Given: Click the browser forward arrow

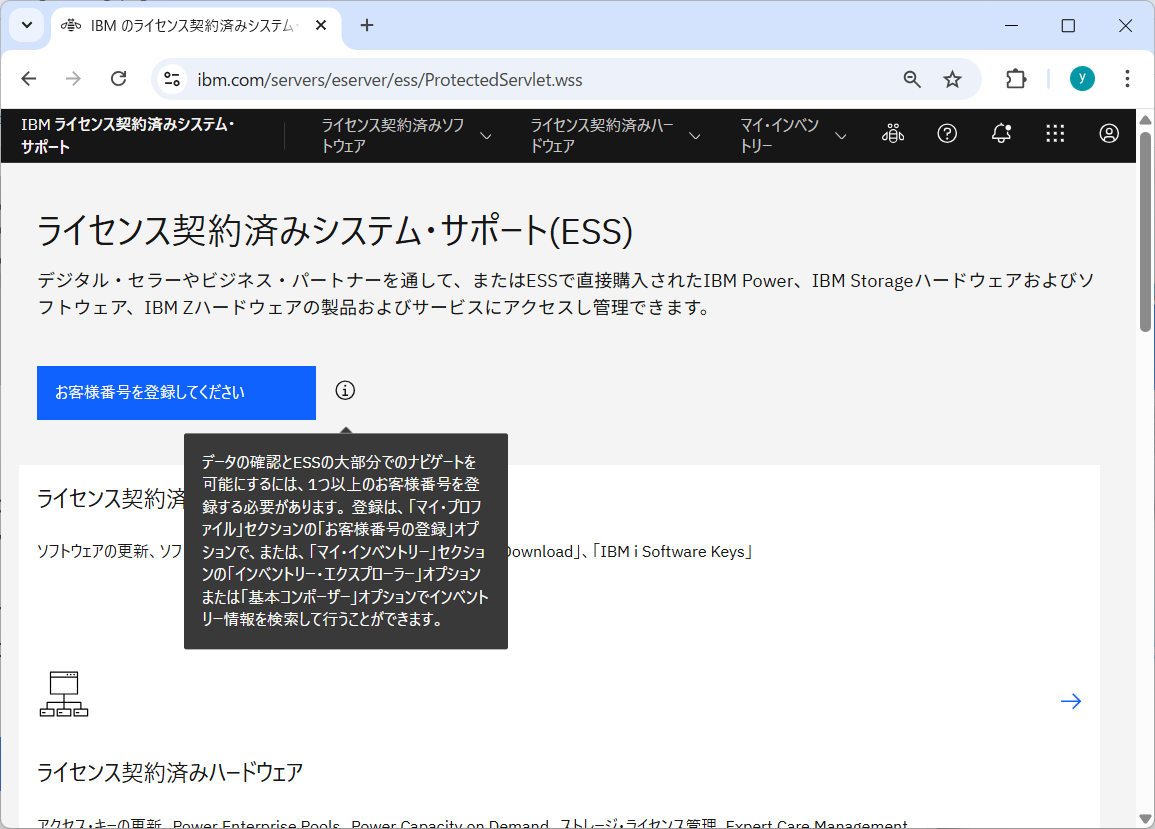Looking at the screenshot, I should (x=73, y=79).
